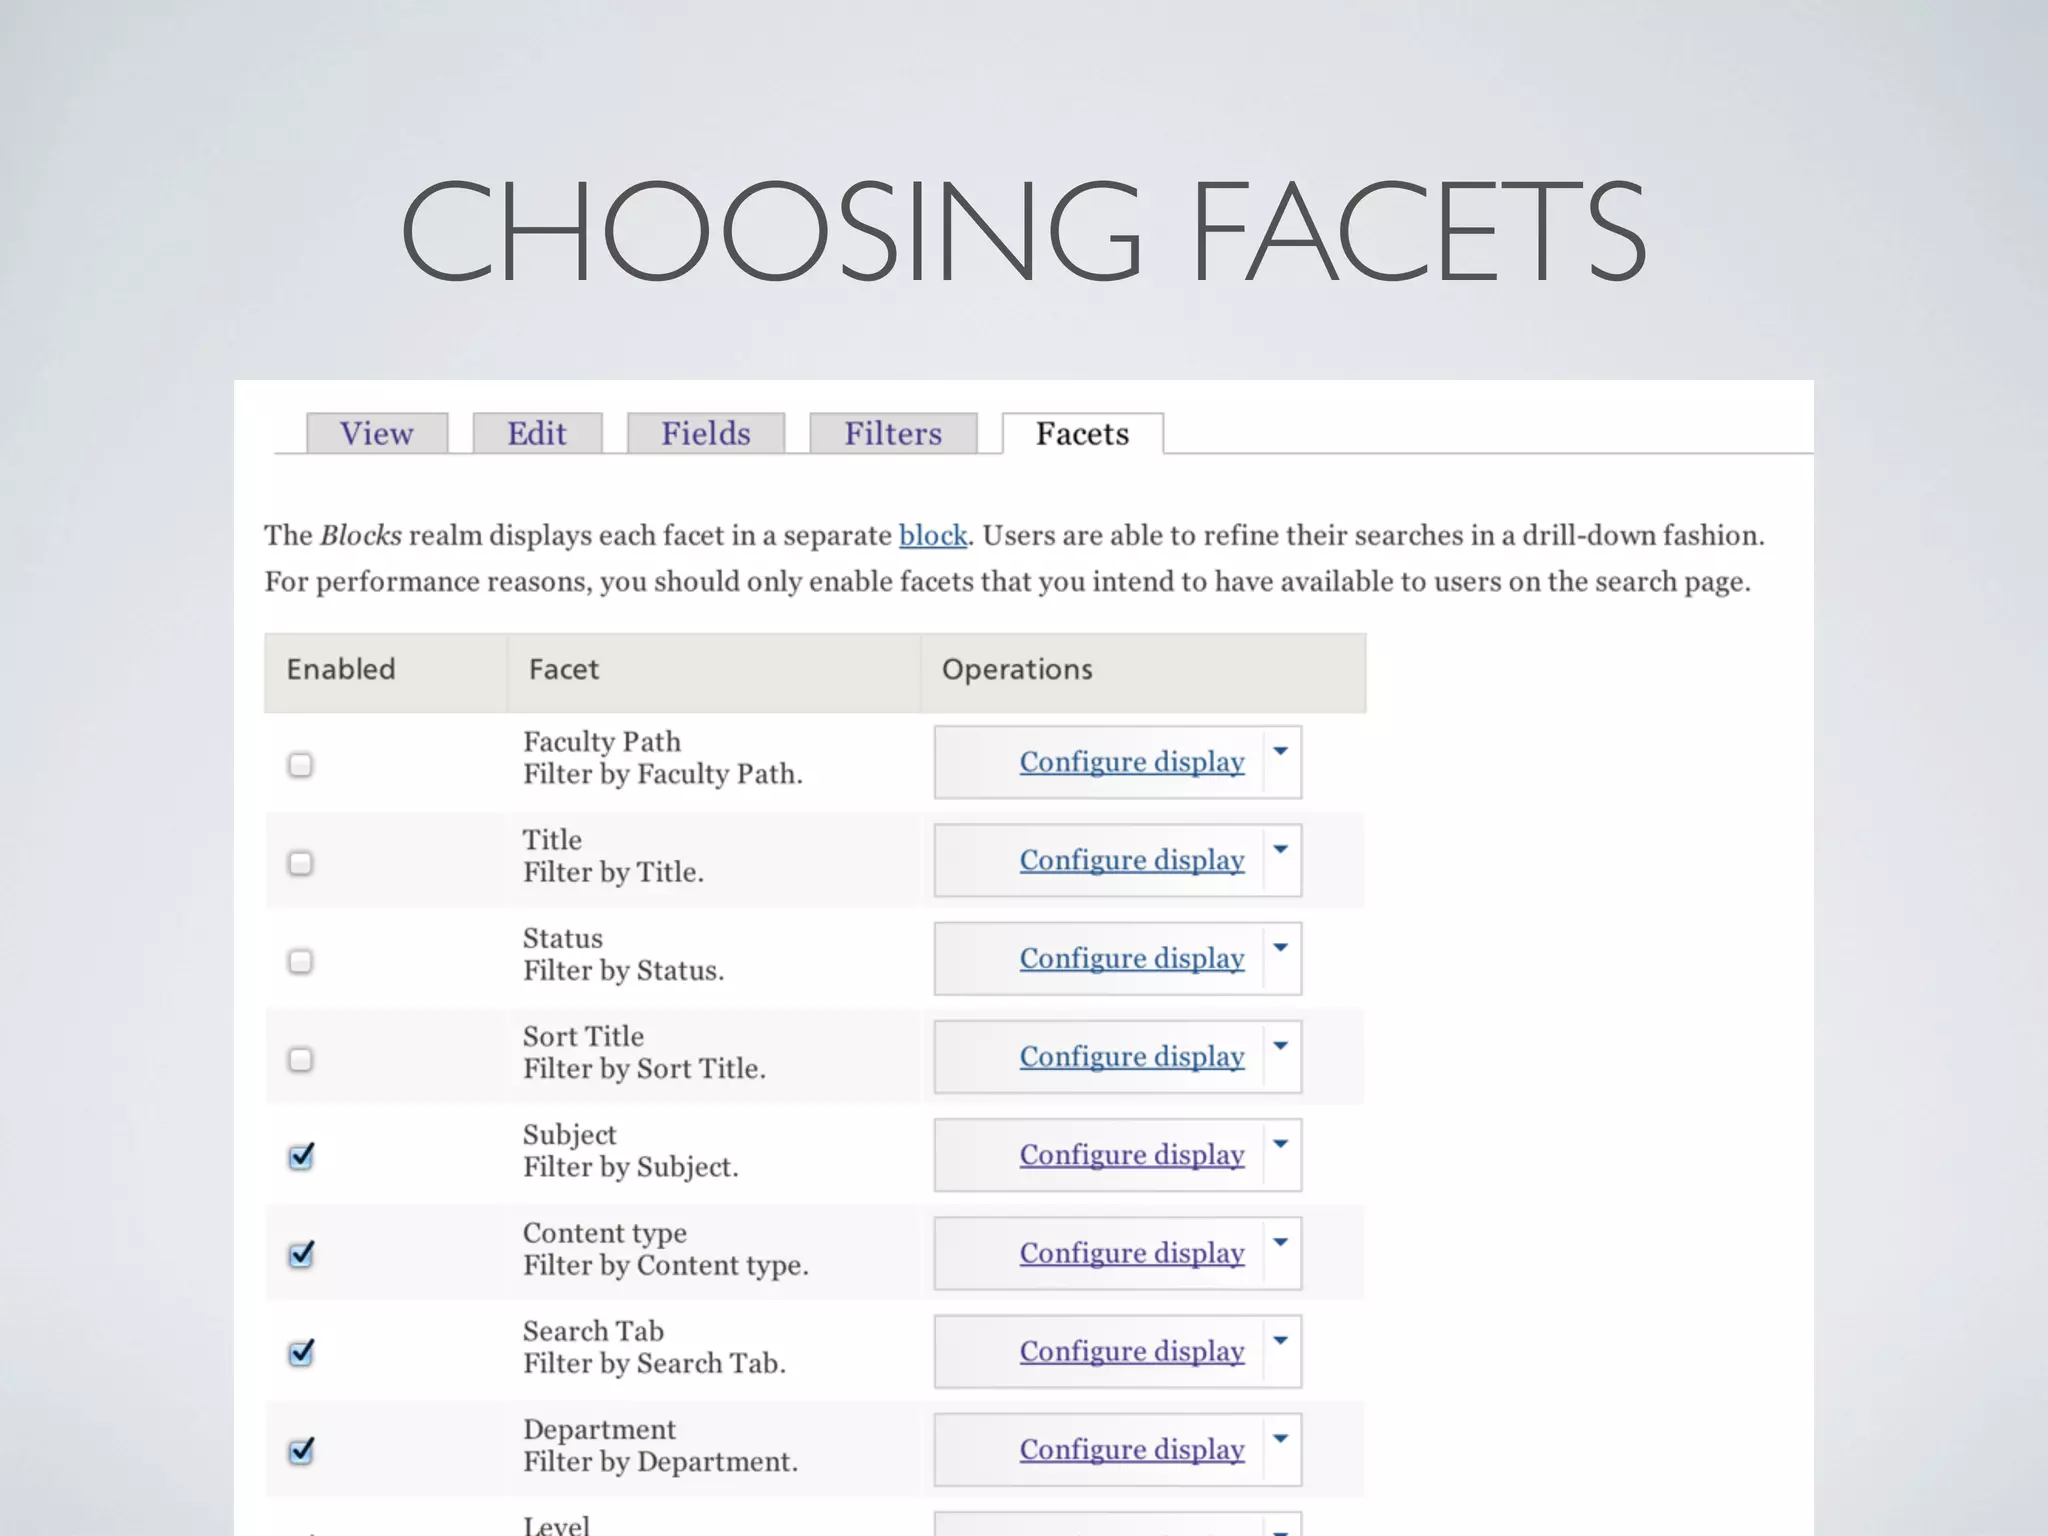2048x1536 pixels.
Task: Check the Sort Title facet checkbox
Action: pyautogui.click(x=300, y=1059)
